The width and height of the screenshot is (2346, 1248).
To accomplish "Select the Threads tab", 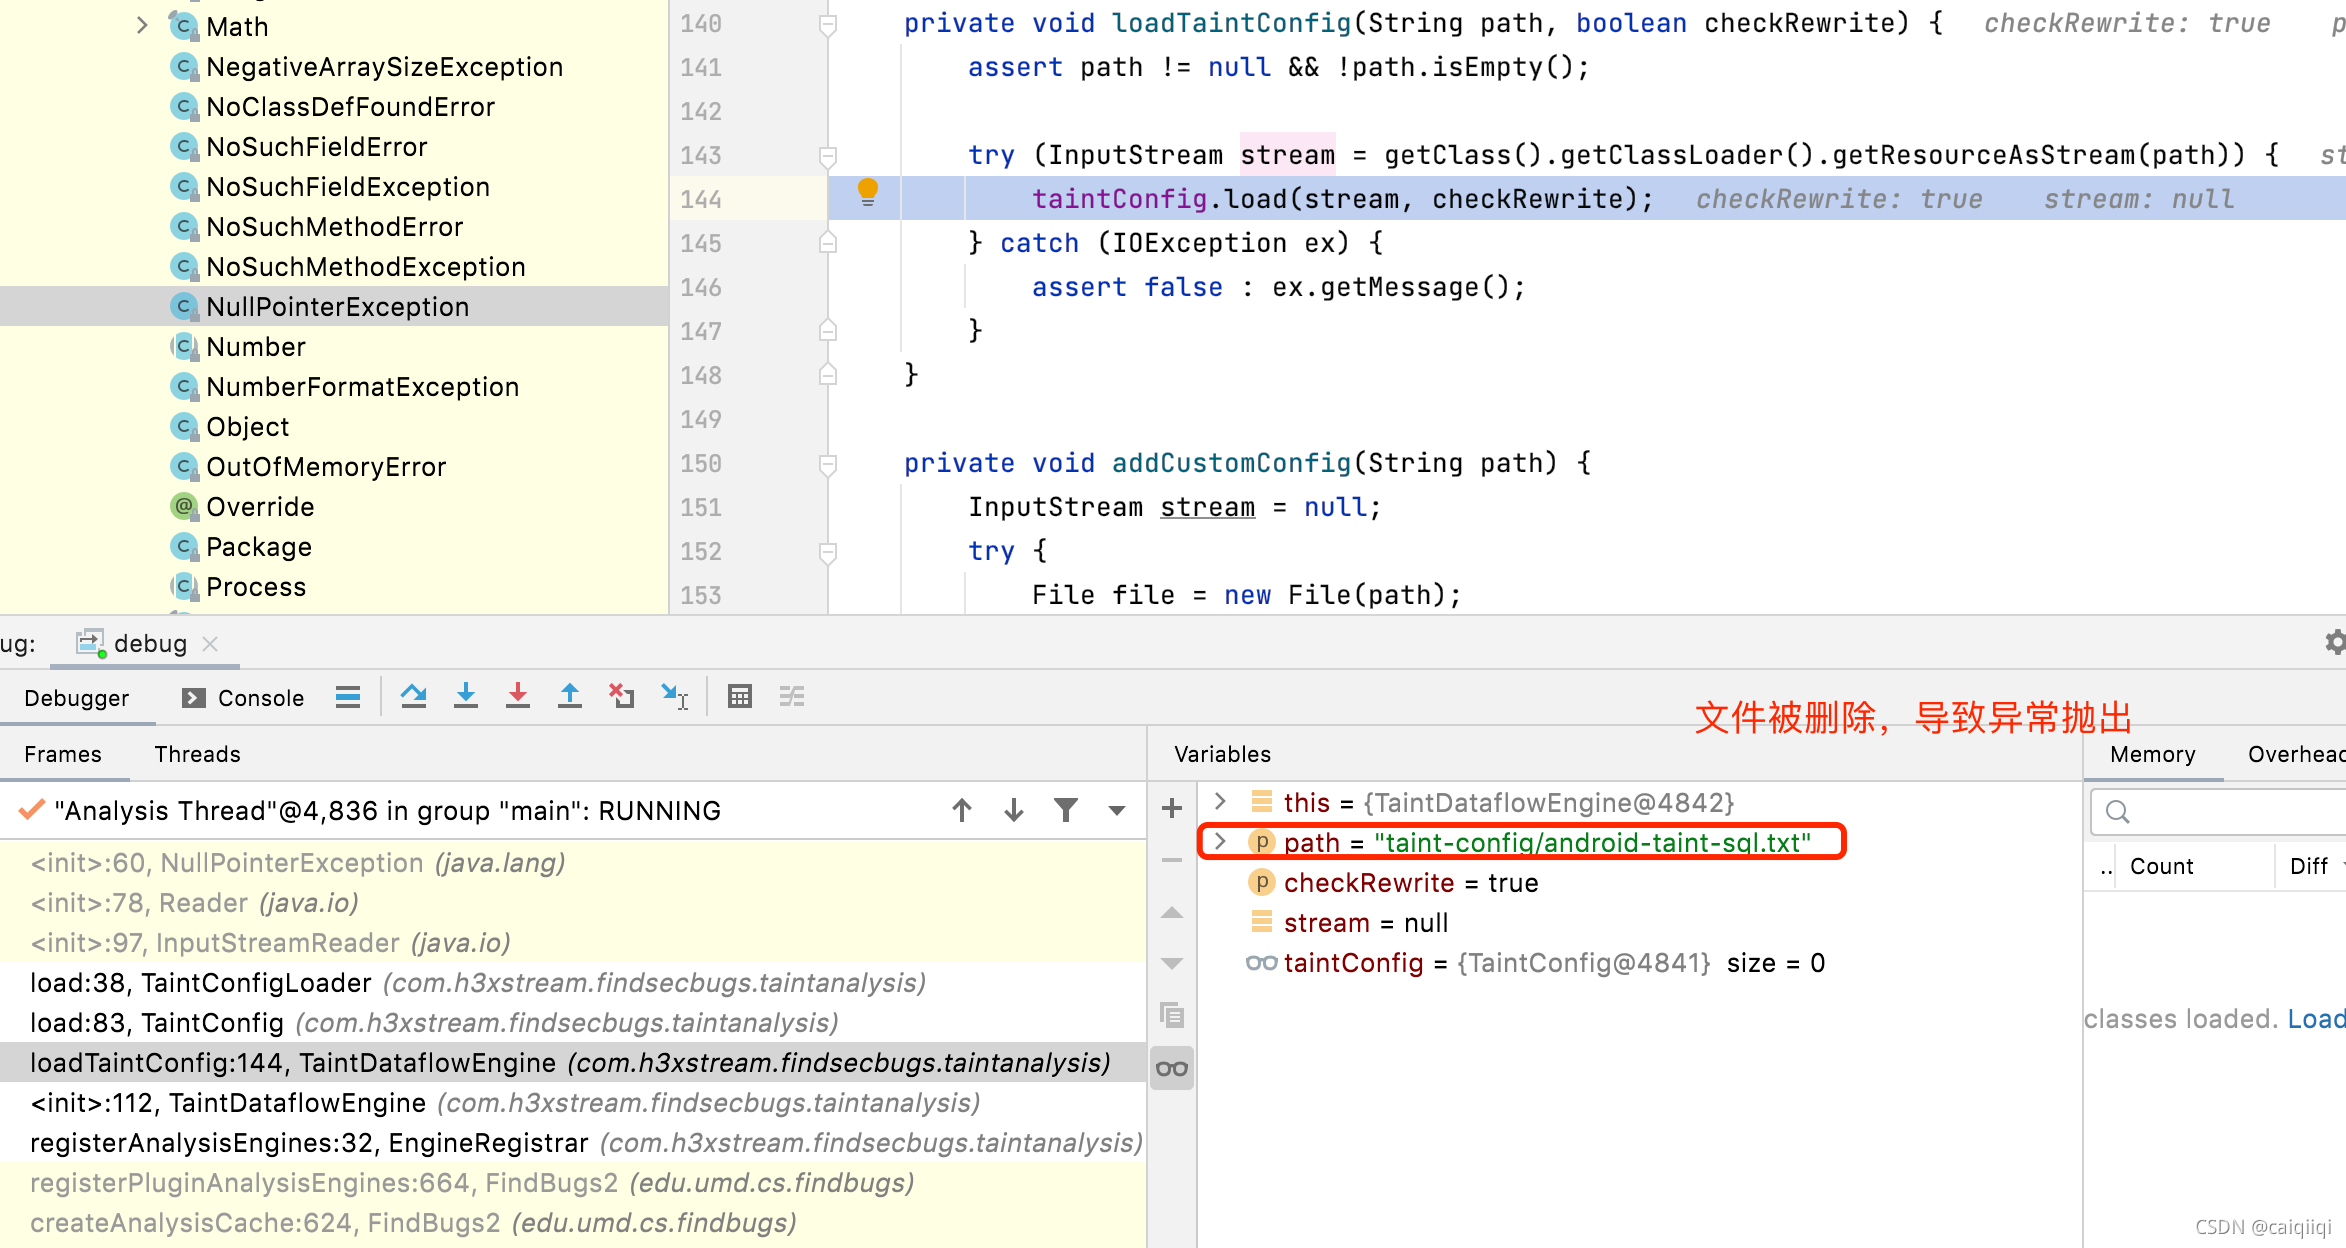I will (197, 754).
